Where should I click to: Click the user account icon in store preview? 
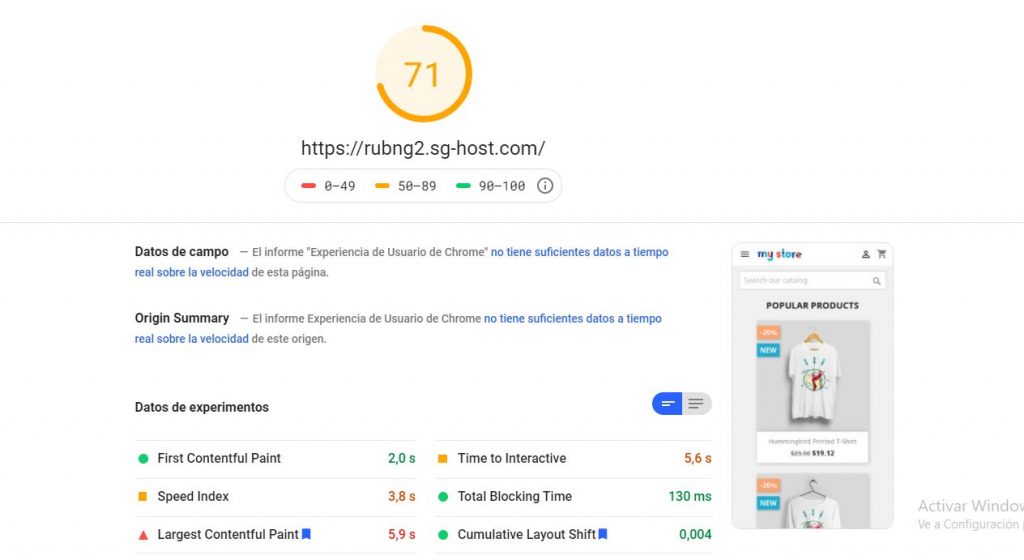(x=865, y=254)
